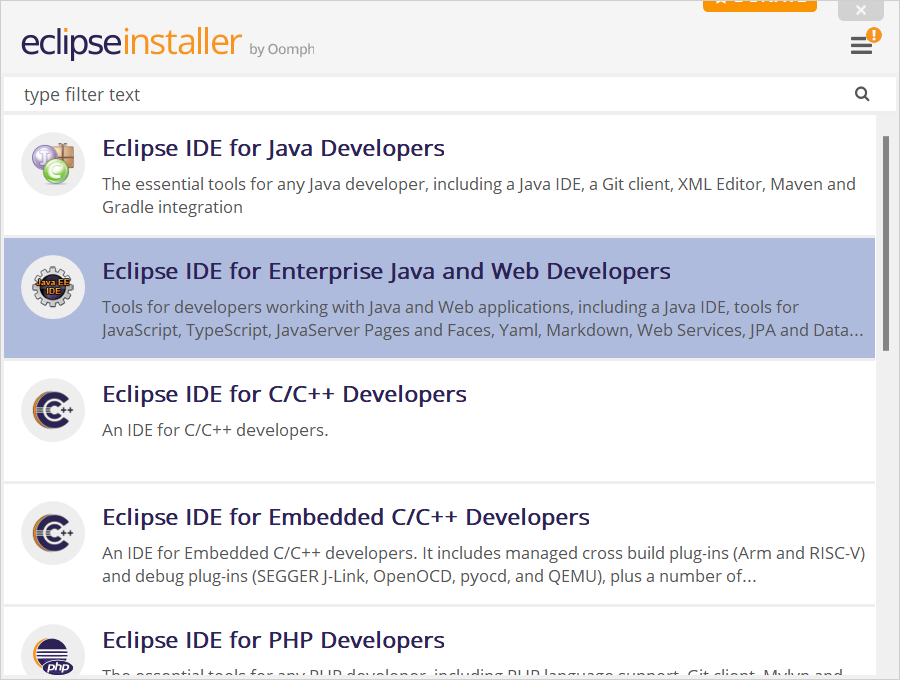Screen dimensions: 900x680
Task: Click the Java EE IDE gear icon
Action: point(53,287)
